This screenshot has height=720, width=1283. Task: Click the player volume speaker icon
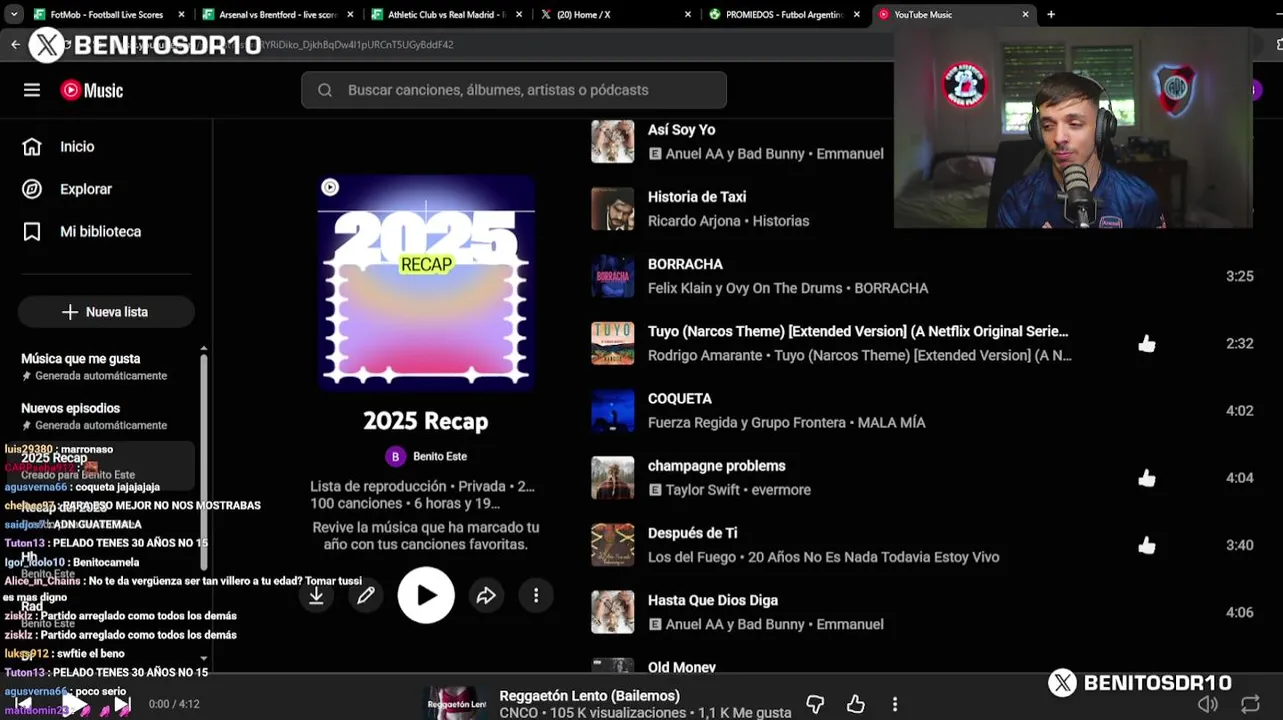point(1208,704)
